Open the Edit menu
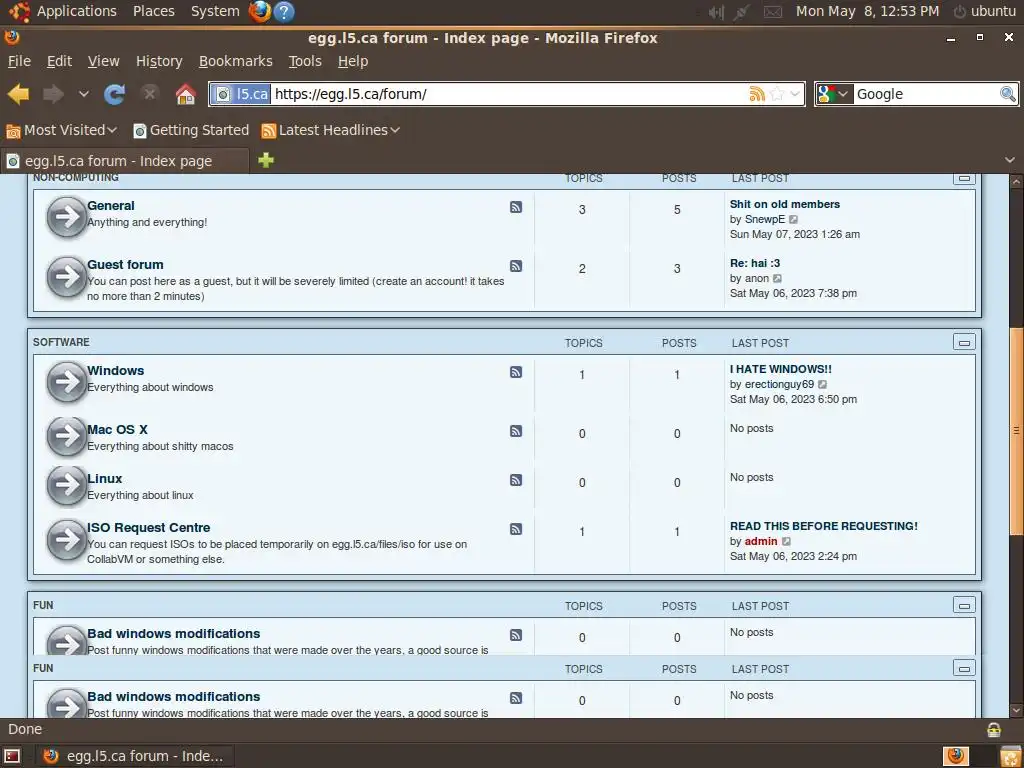This screenshot has width=1024, height=768. tap(59, 61)
